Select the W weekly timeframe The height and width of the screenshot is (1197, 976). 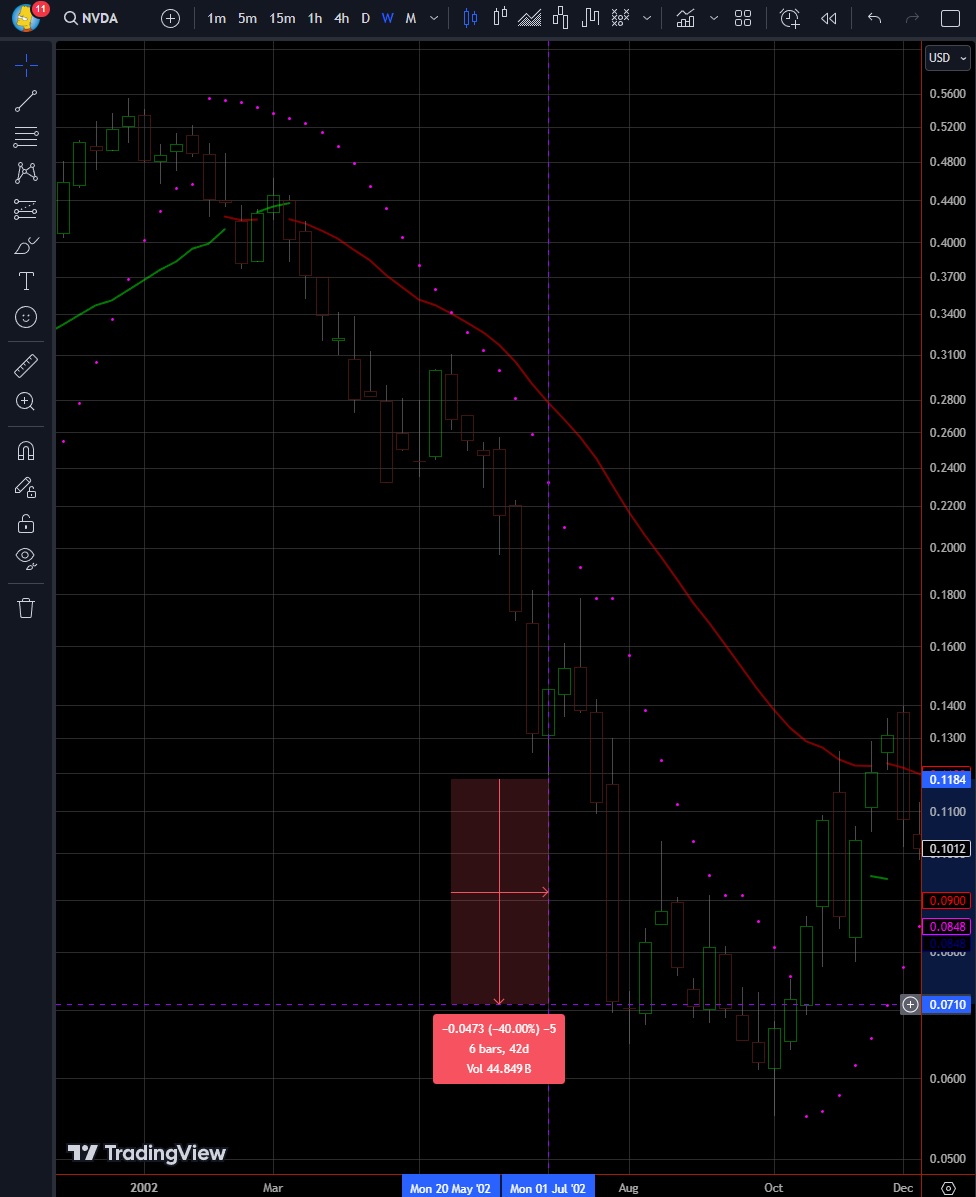[x=388, y=18]
